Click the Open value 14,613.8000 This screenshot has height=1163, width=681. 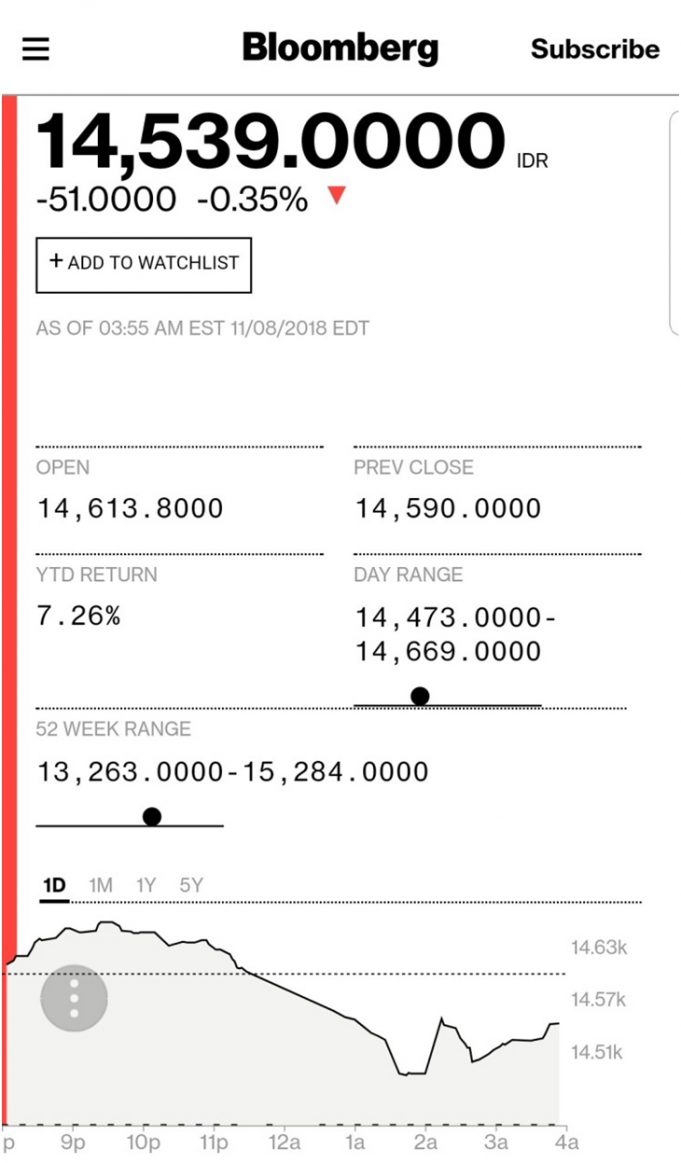coord(130,508)
